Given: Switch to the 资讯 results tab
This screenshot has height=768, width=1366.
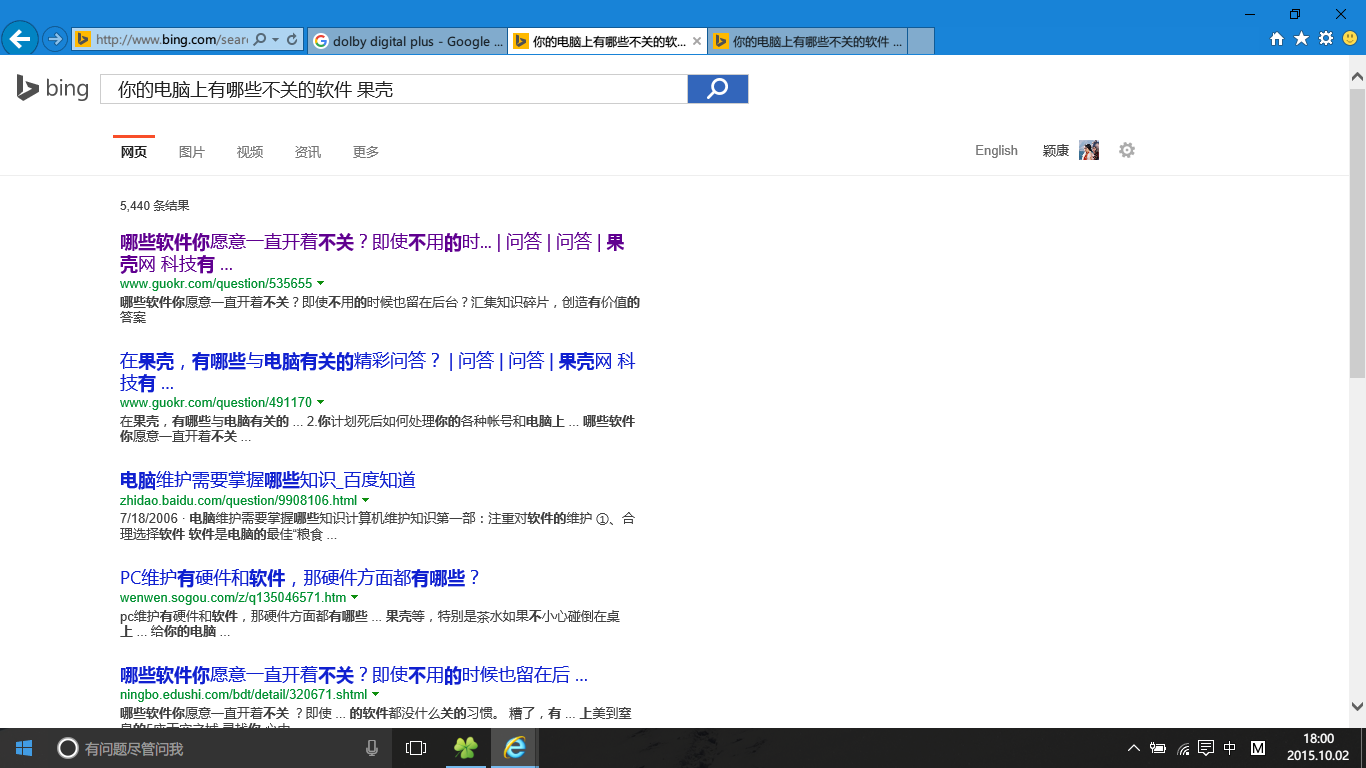Looking at the screenshot, I should tap(308, 152).
